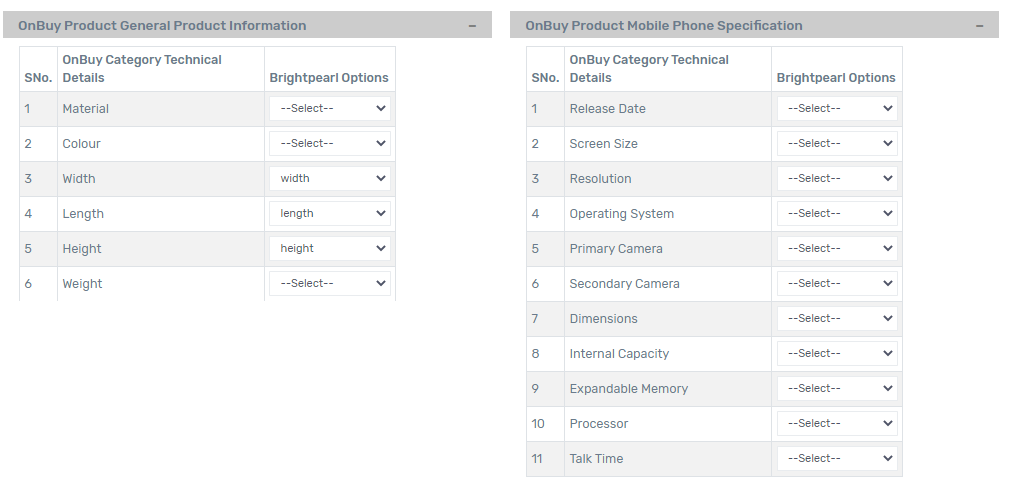The image size is (1023, 477).
Task: Open the Secondary Camera dropdown
Action: coord(837,284)
